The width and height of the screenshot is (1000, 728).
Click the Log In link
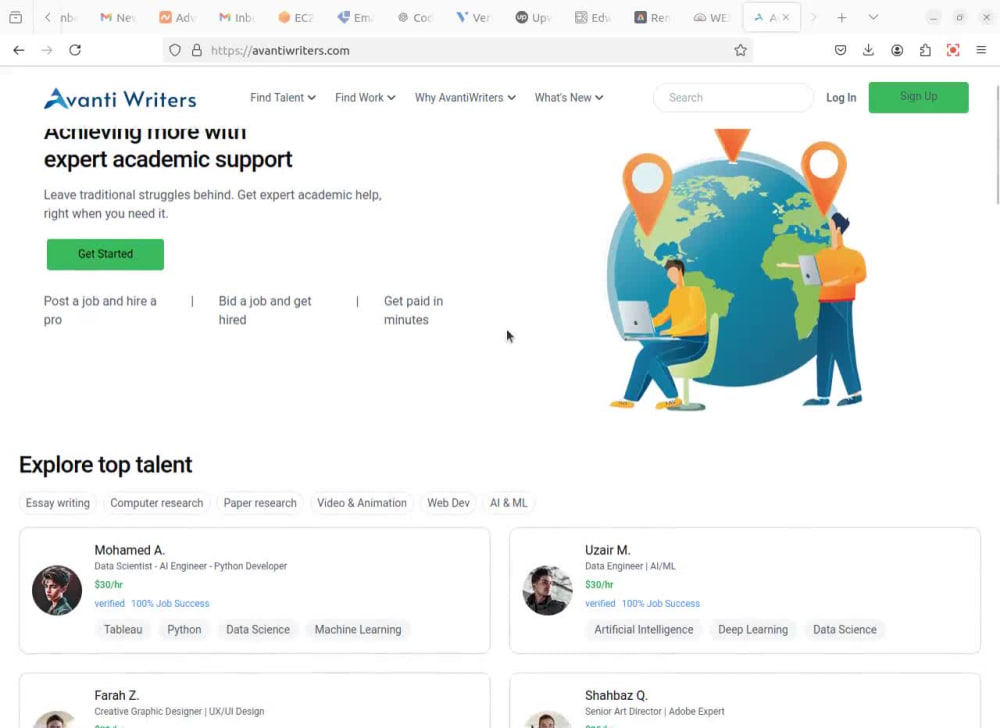(x=841, y=98)
